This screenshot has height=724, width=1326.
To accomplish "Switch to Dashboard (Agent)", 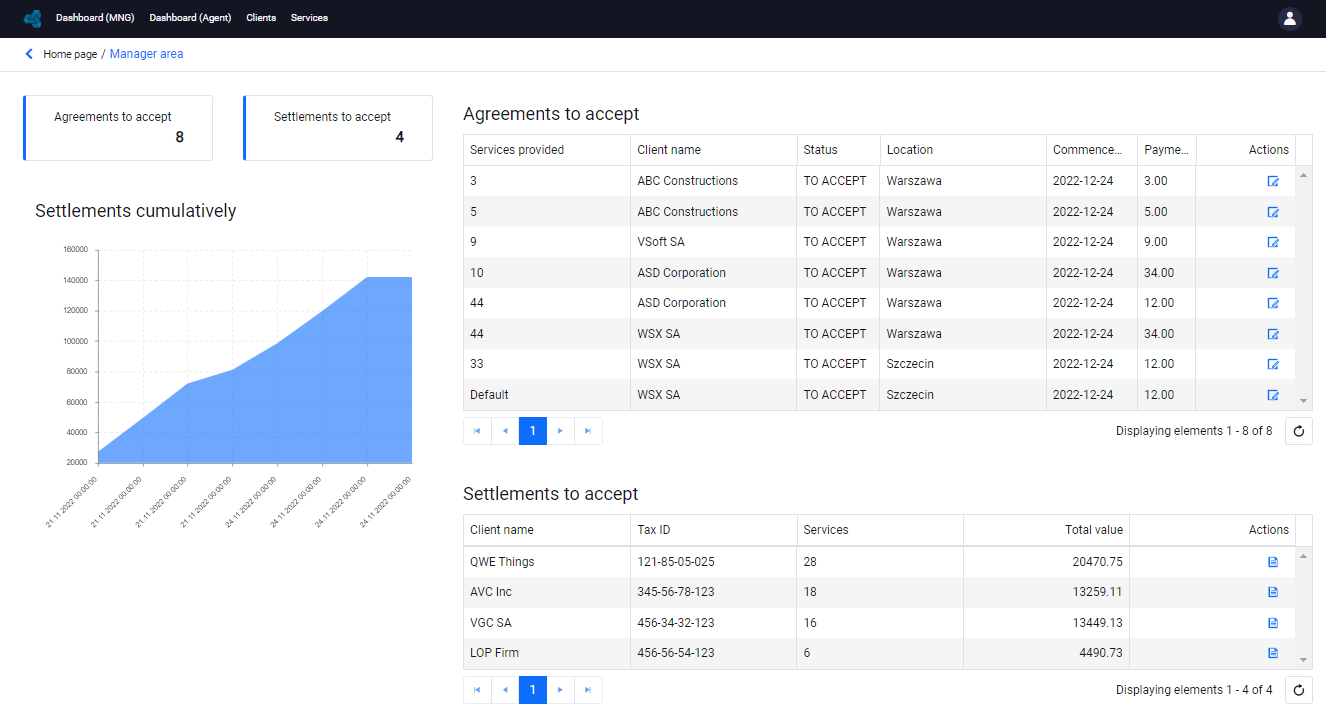I will [190, 18].
